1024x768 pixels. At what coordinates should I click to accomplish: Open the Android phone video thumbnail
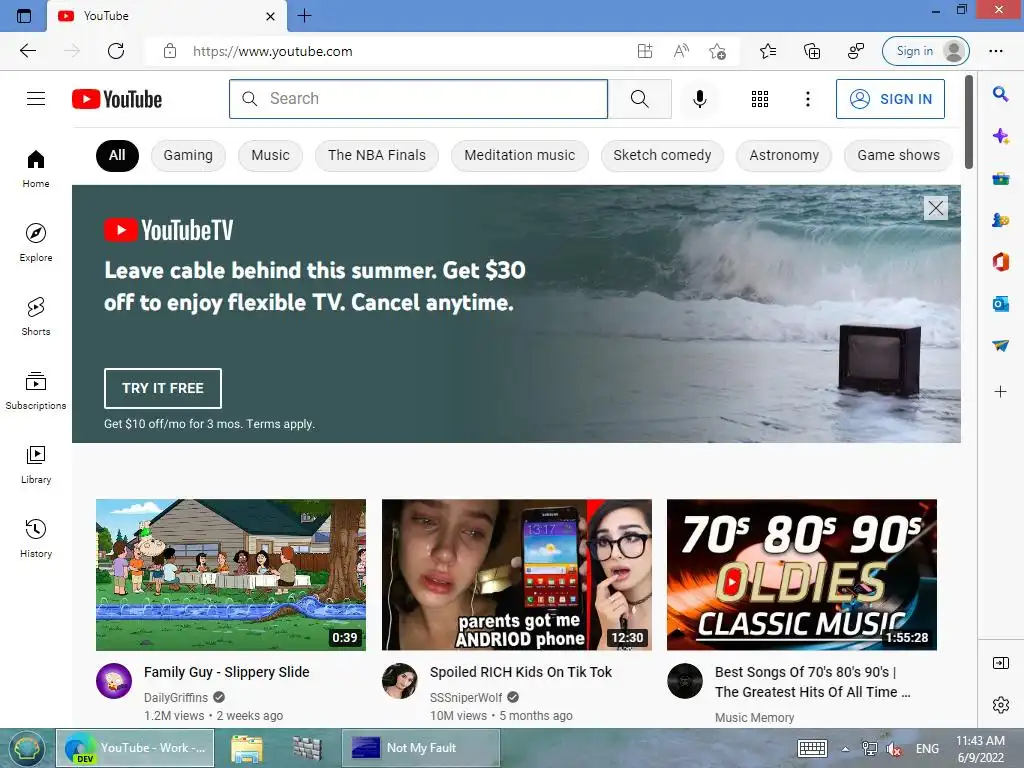tap(517, 575)
